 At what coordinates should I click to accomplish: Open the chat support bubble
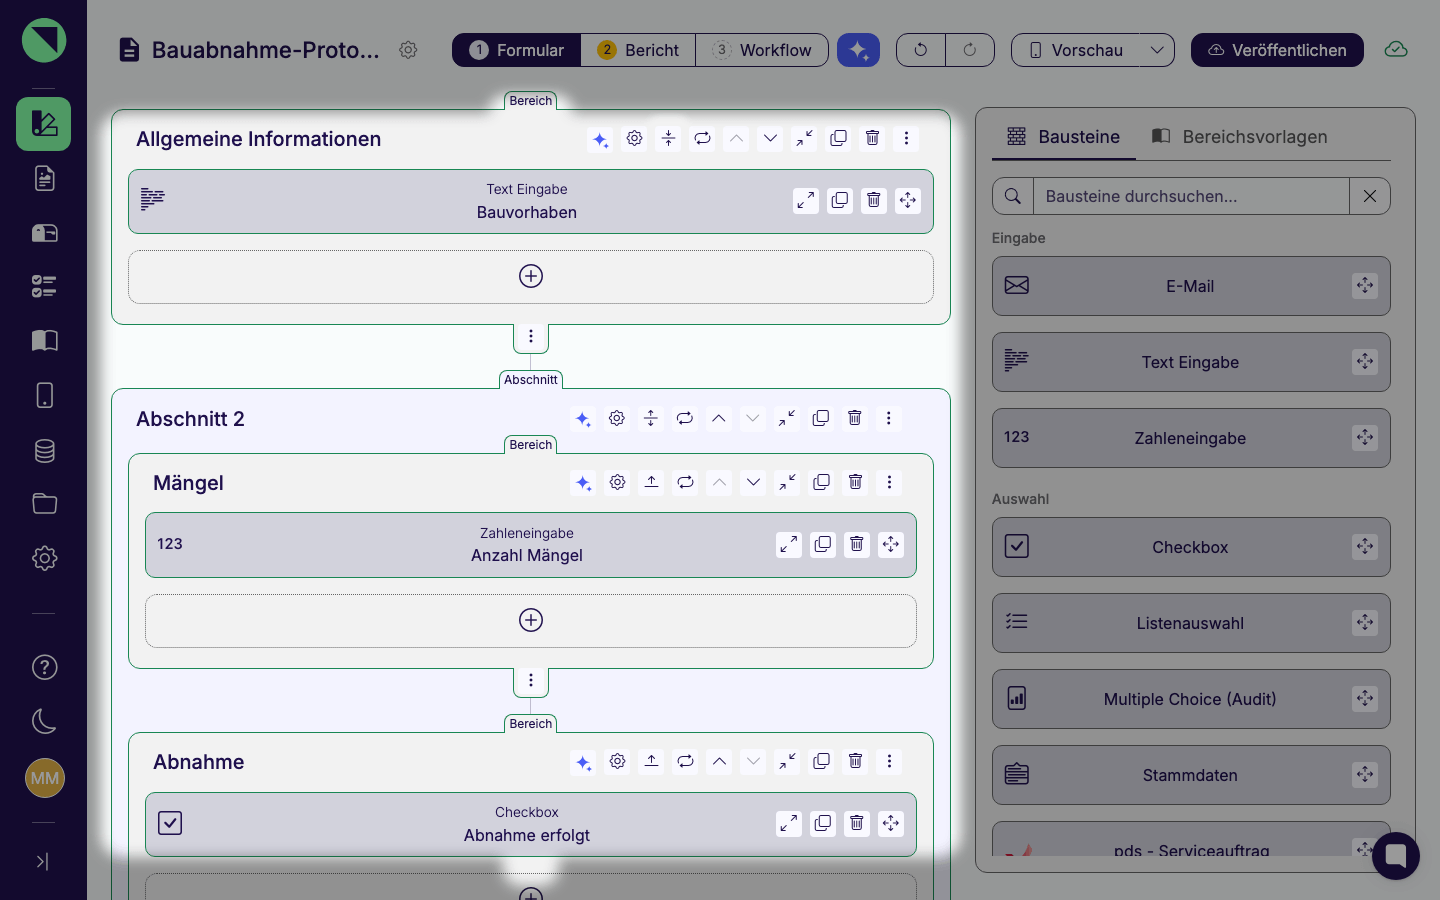pos(1396,856)
